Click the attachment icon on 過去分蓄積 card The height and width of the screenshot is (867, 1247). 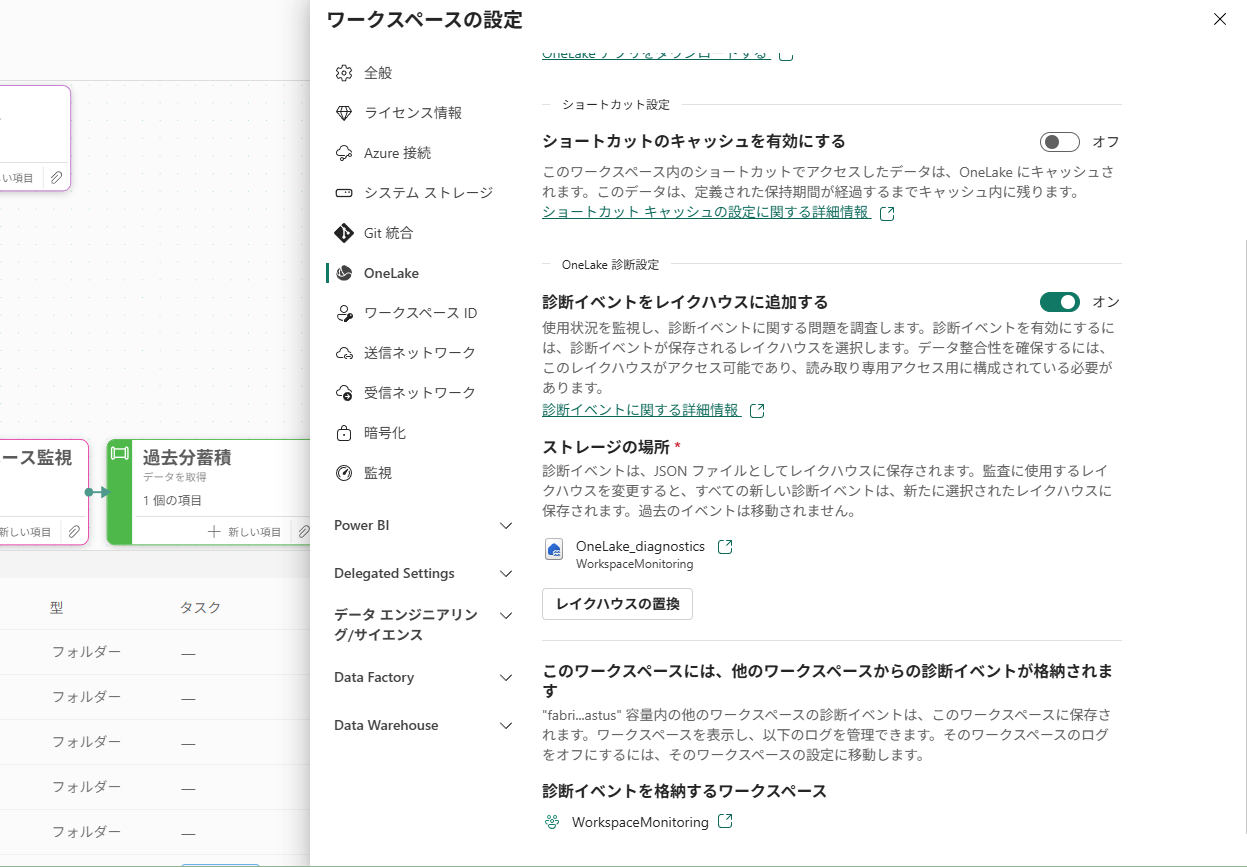coord(304,532)
